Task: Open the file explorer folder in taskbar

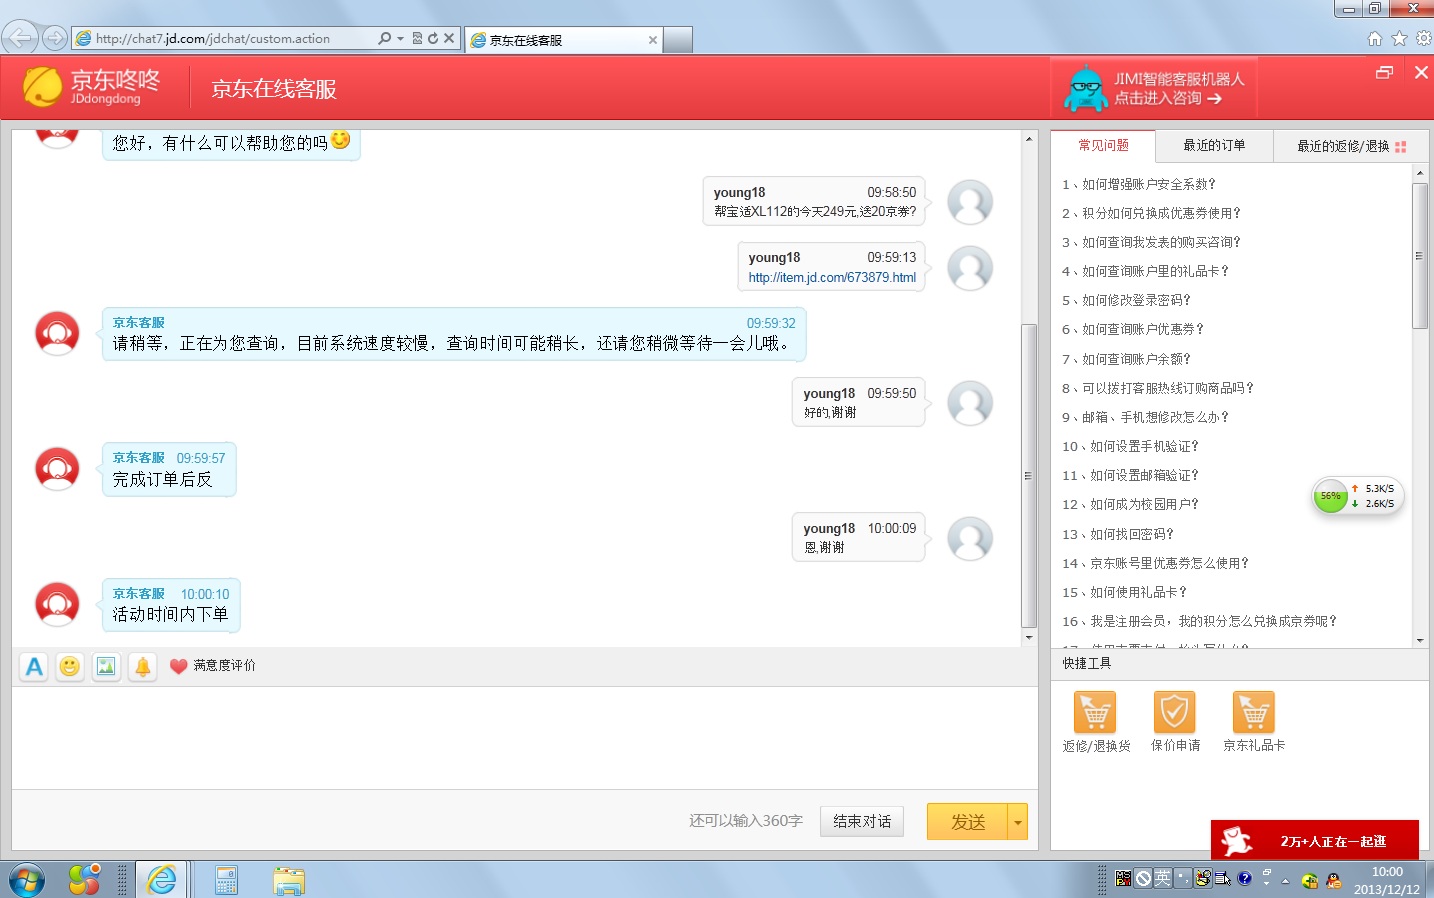Action: [x=288, y=880]
